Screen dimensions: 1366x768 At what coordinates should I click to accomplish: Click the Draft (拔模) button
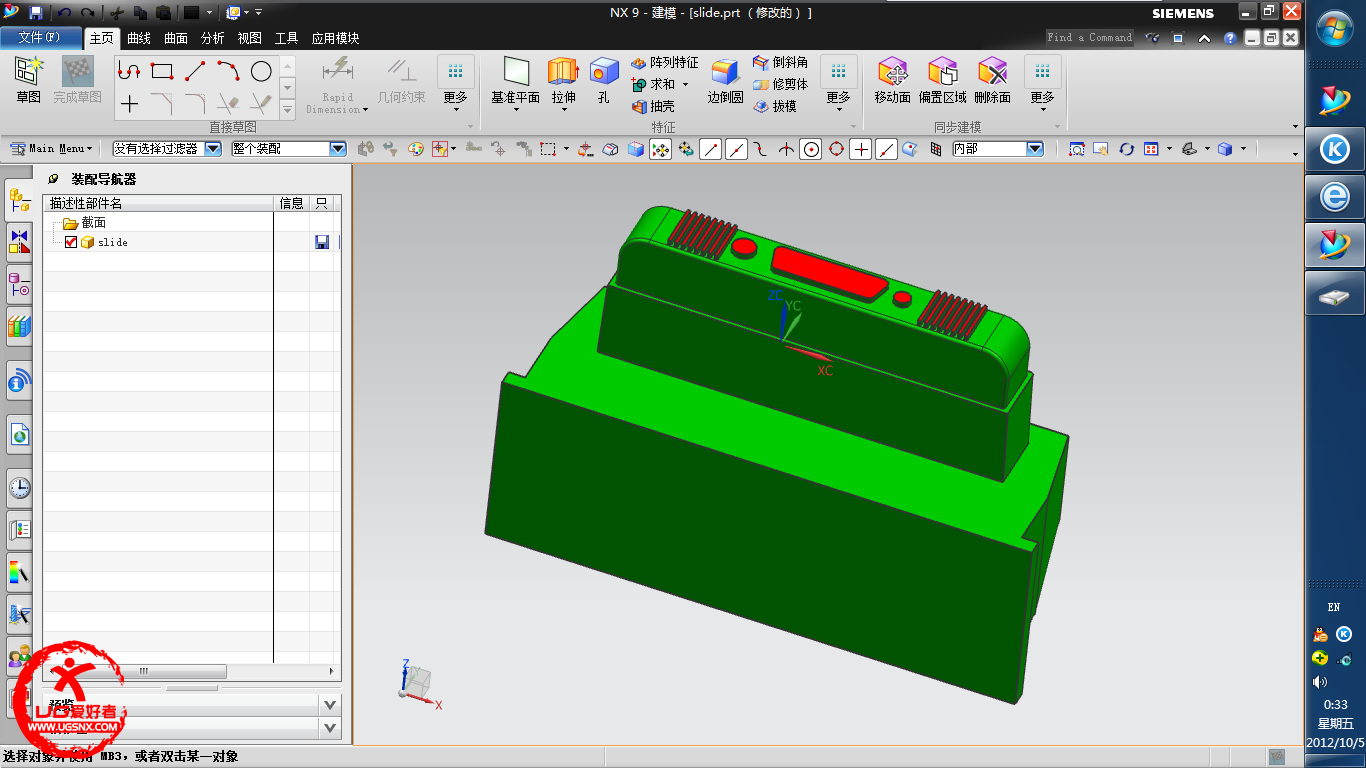775,106
